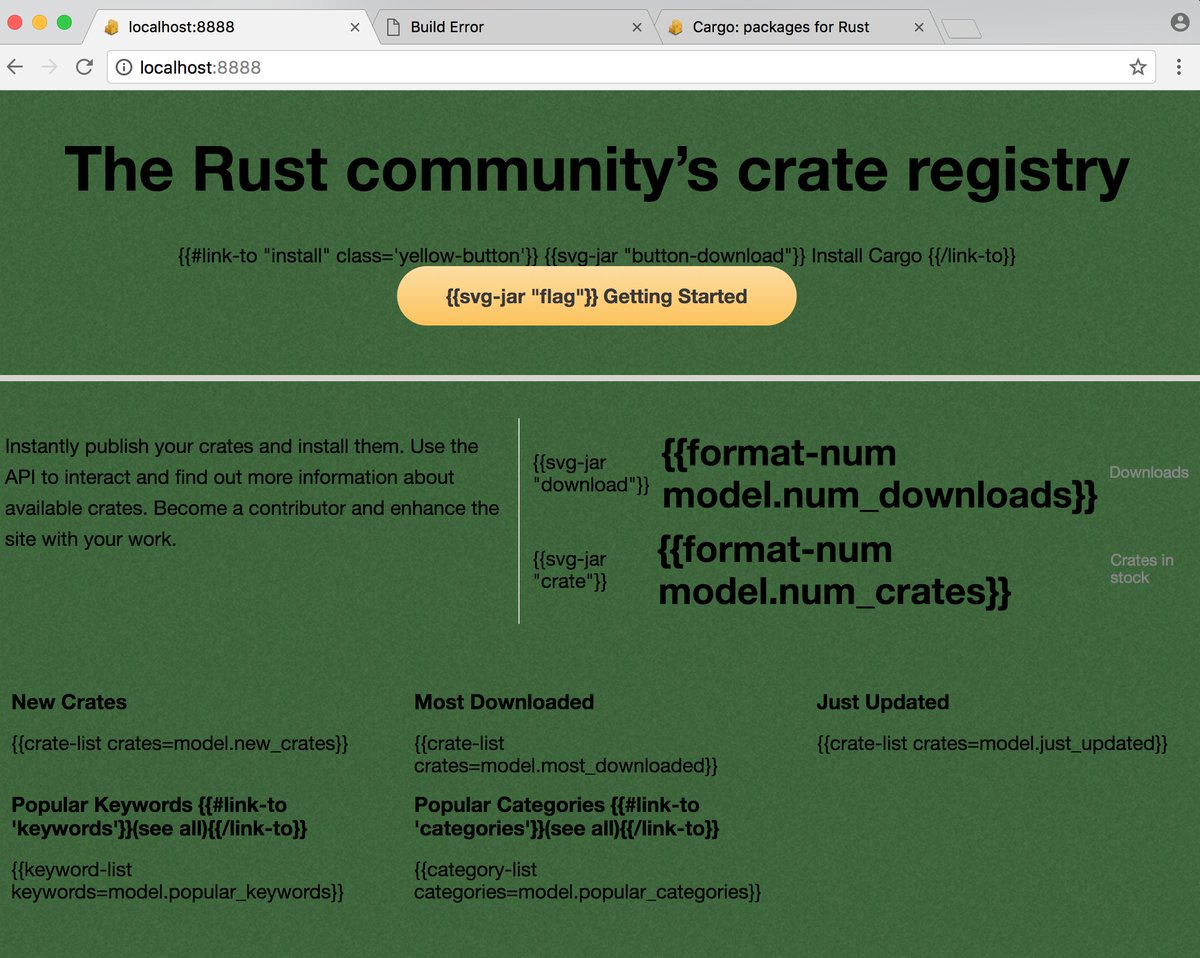Click the category-list categories=model.popular_categories text
Image resolution: width=1200 pixels, height=958 pixels.
(x=588, y=881)
